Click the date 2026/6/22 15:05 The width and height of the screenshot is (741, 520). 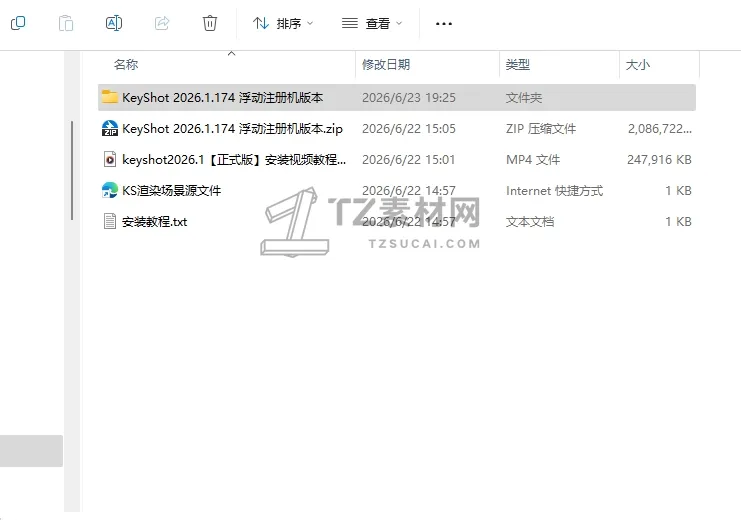[409, 129]
